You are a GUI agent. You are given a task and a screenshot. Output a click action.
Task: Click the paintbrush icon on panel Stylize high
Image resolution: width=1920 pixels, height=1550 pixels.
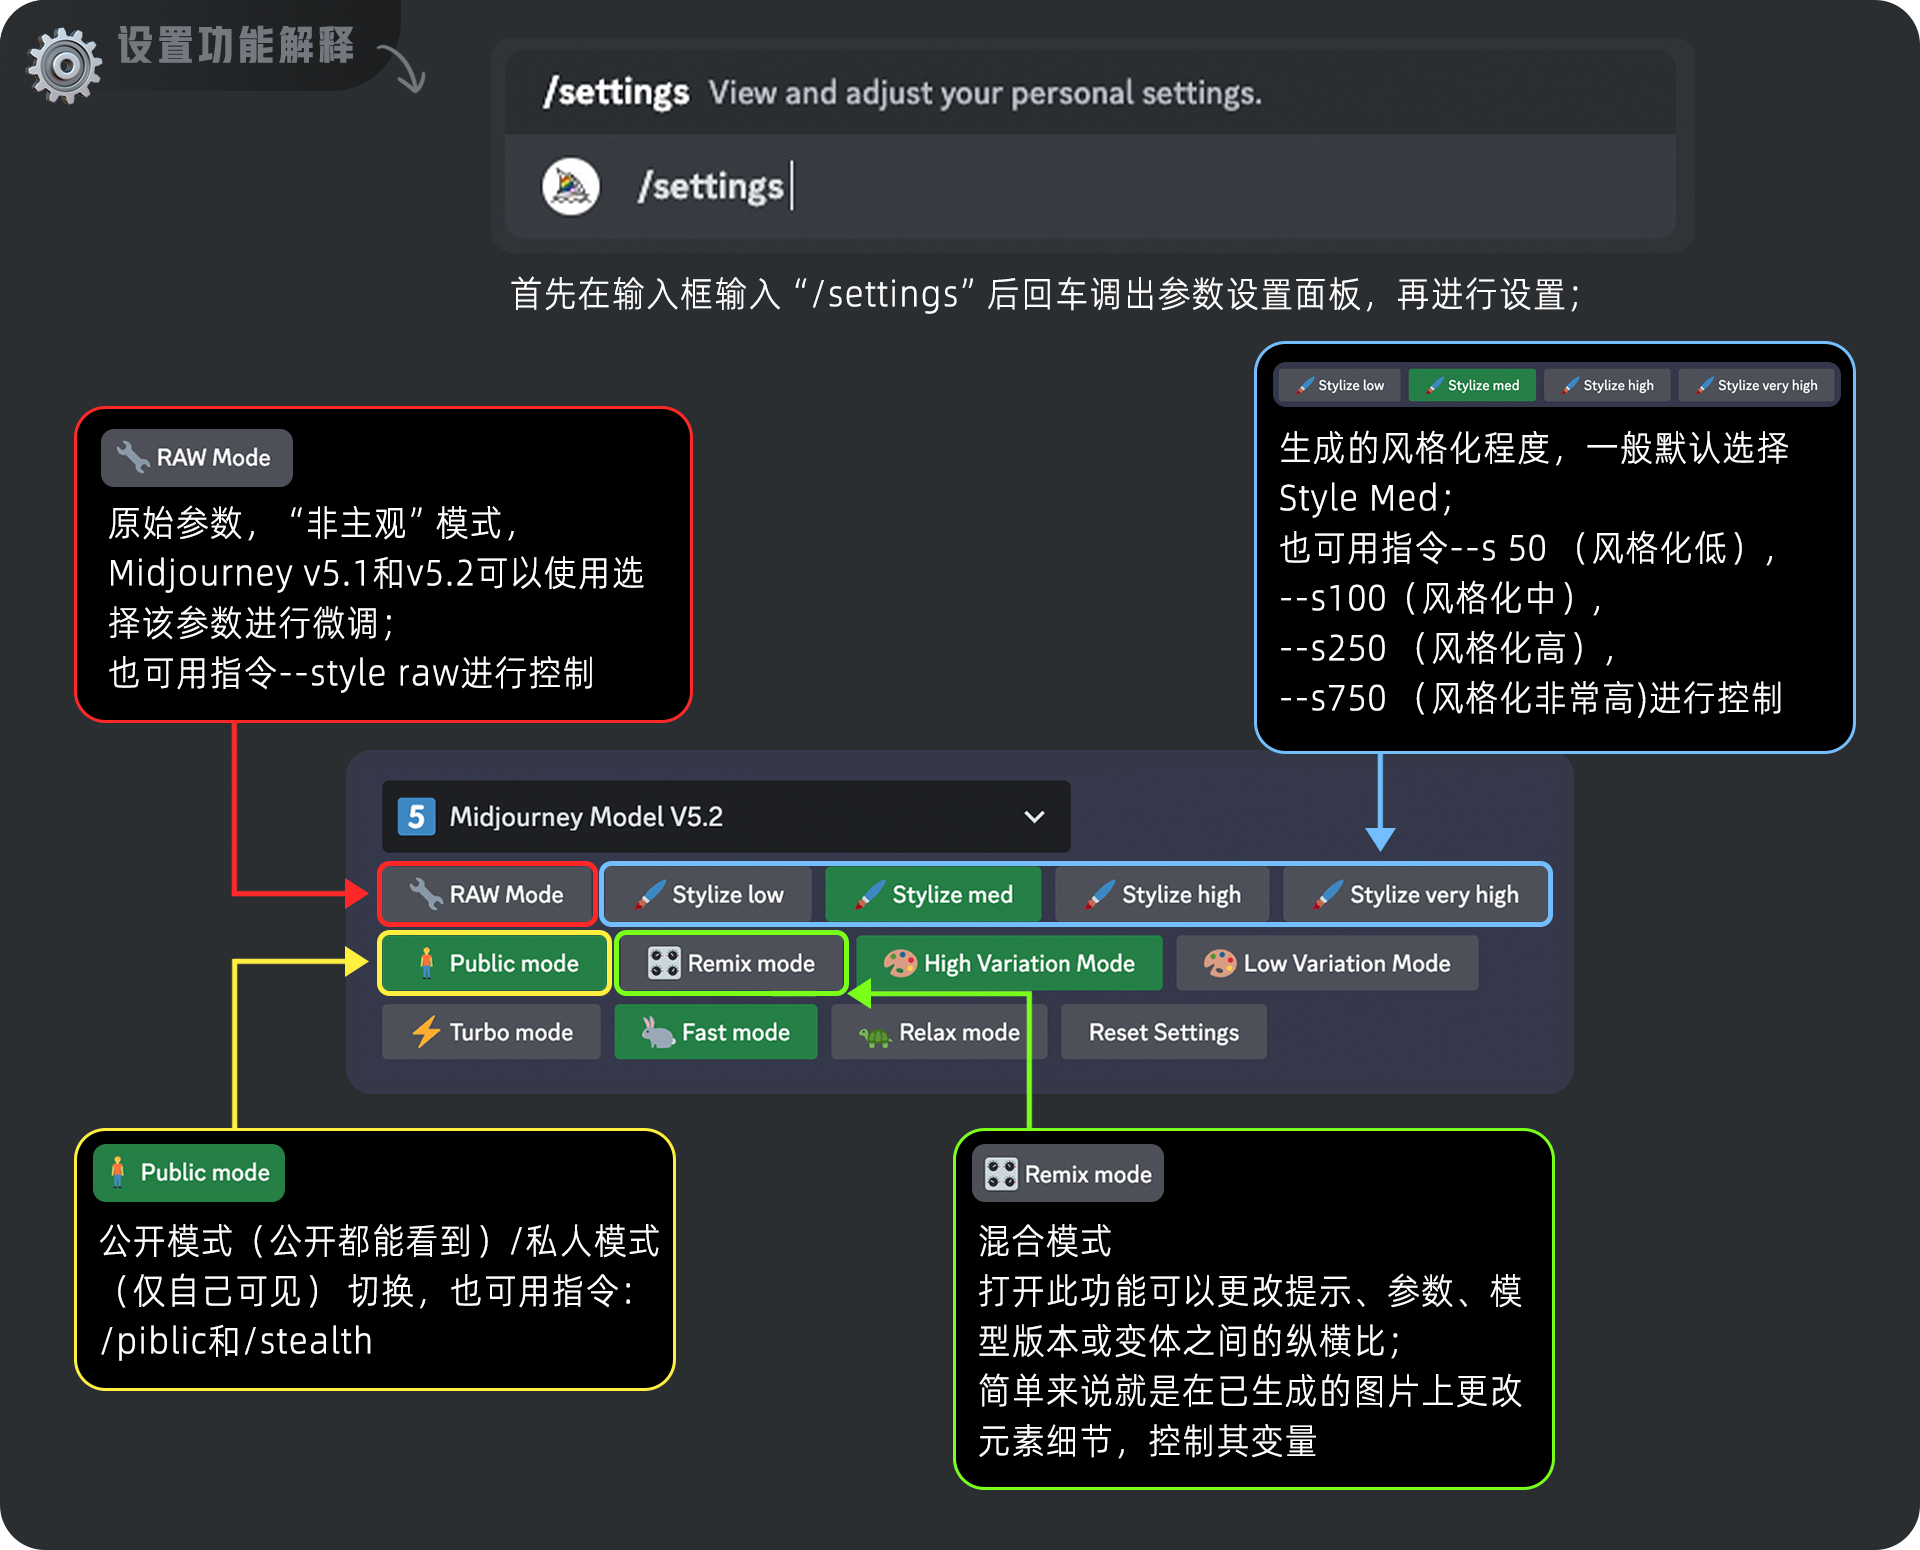point(1100,894)
